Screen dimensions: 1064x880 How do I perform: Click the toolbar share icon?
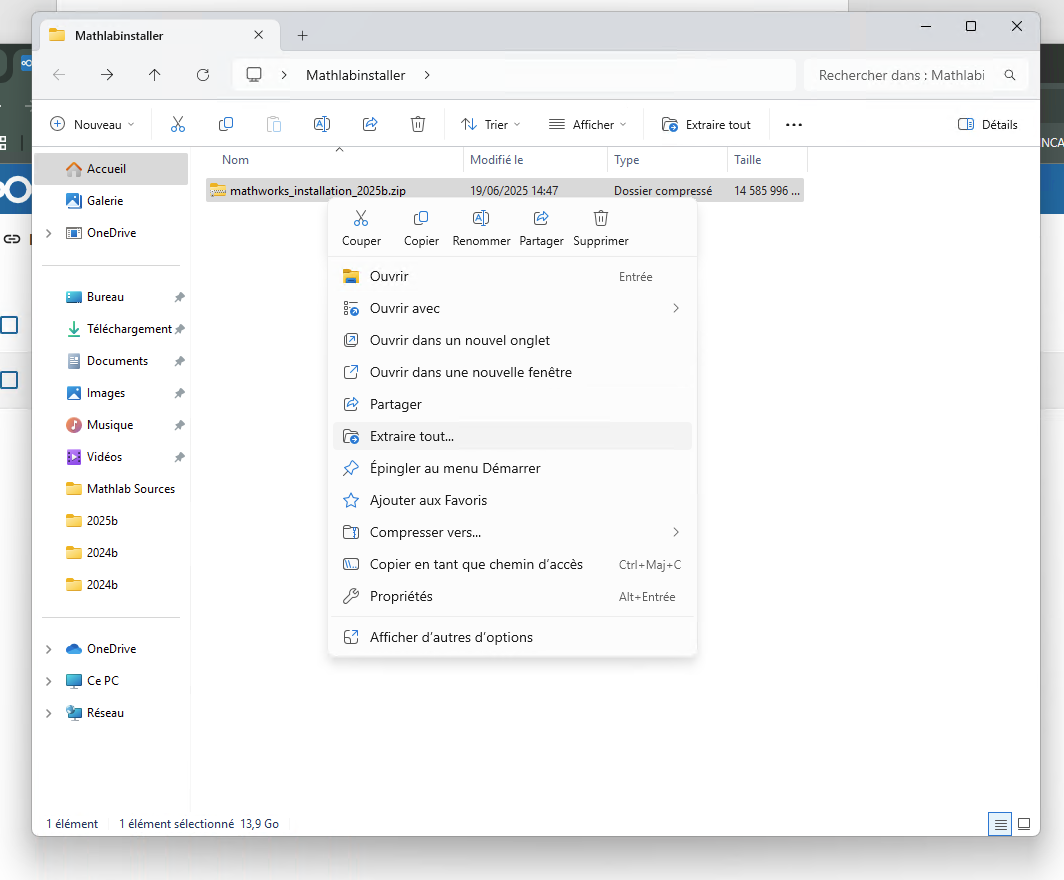point(370,124)
